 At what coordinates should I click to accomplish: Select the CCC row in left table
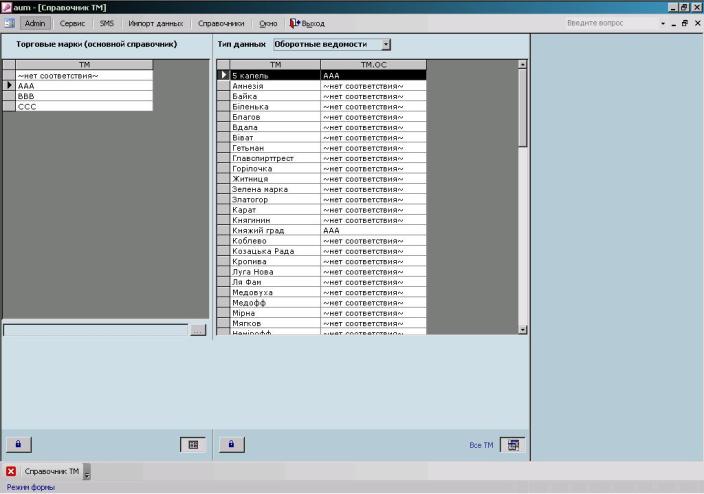[84, 106]
